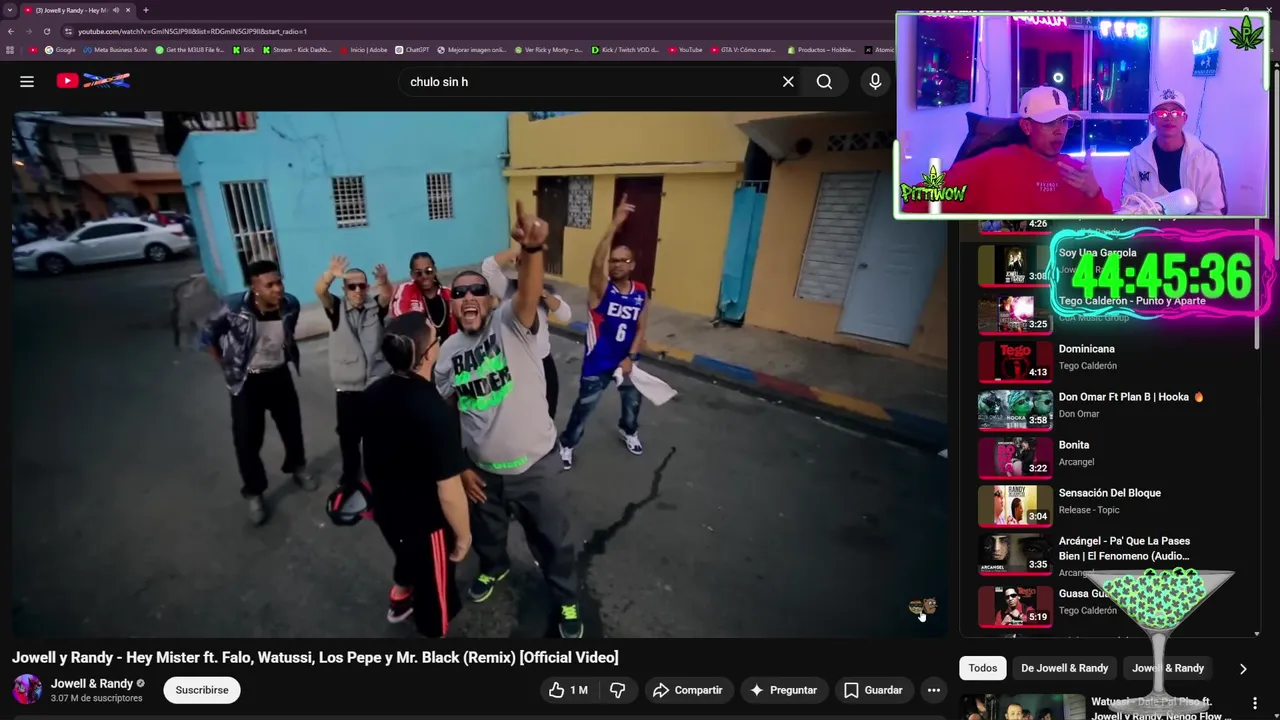Go back with browser back arrow
Viewport: 1280px width, 720px height.
click(11, 31)
